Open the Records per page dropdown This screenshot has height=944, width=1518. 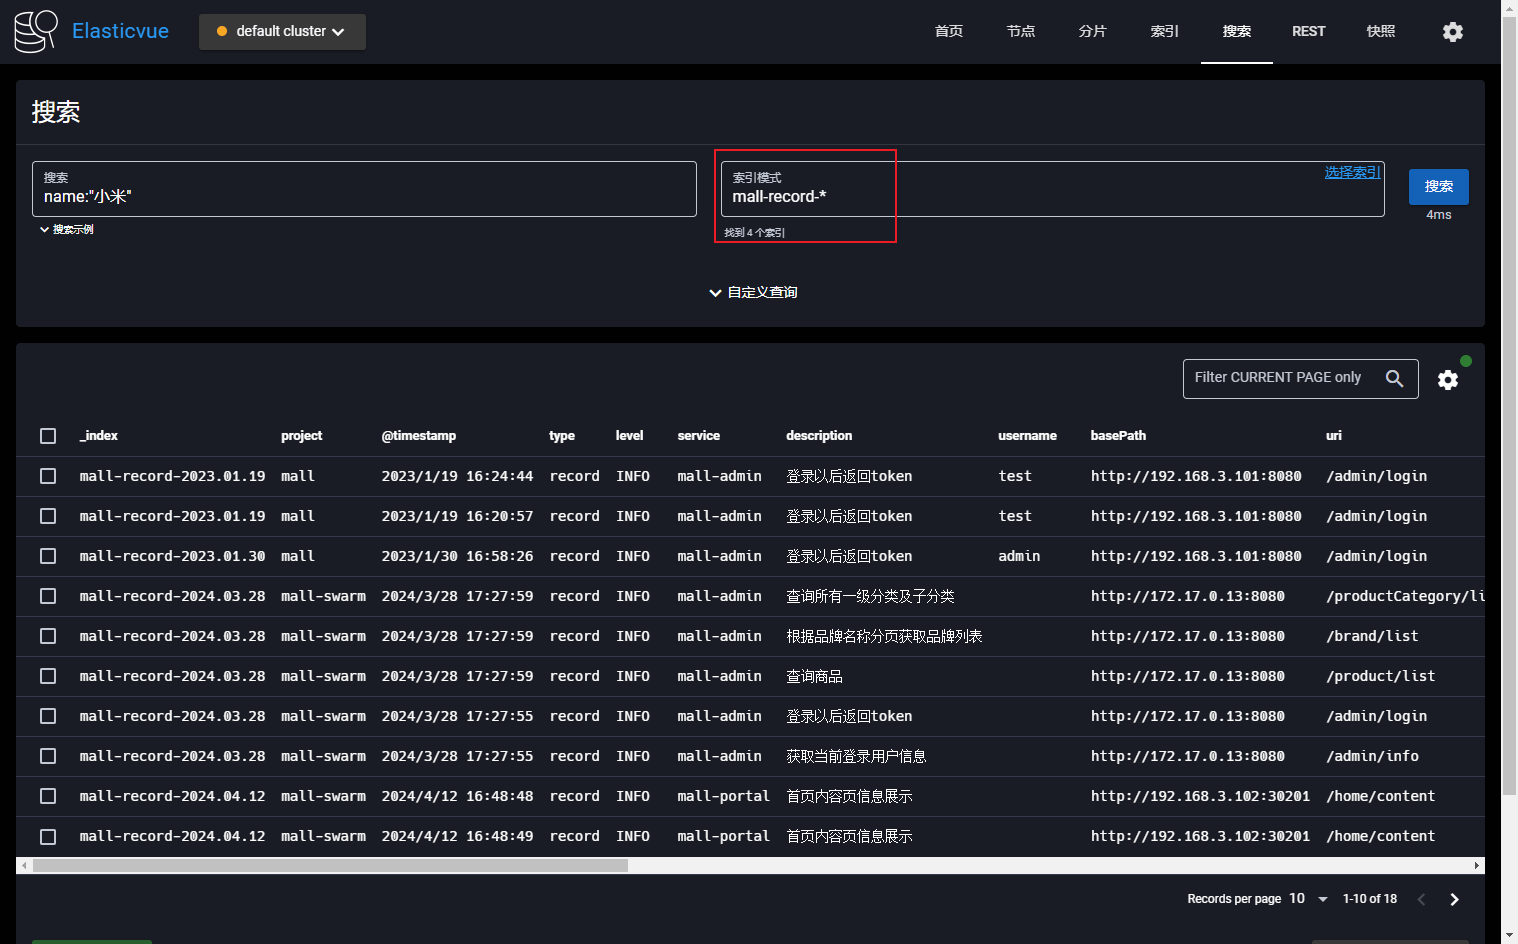pyautogui.click(x=1308, y=899)
